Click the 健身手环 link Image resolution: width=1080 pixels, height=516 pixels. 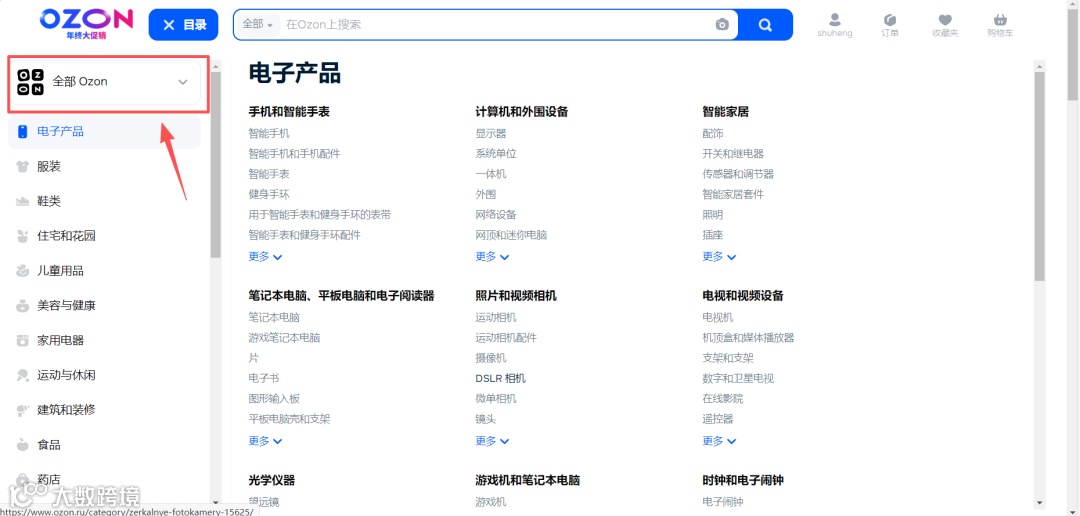pyautogui.click(x=269, y=194)
